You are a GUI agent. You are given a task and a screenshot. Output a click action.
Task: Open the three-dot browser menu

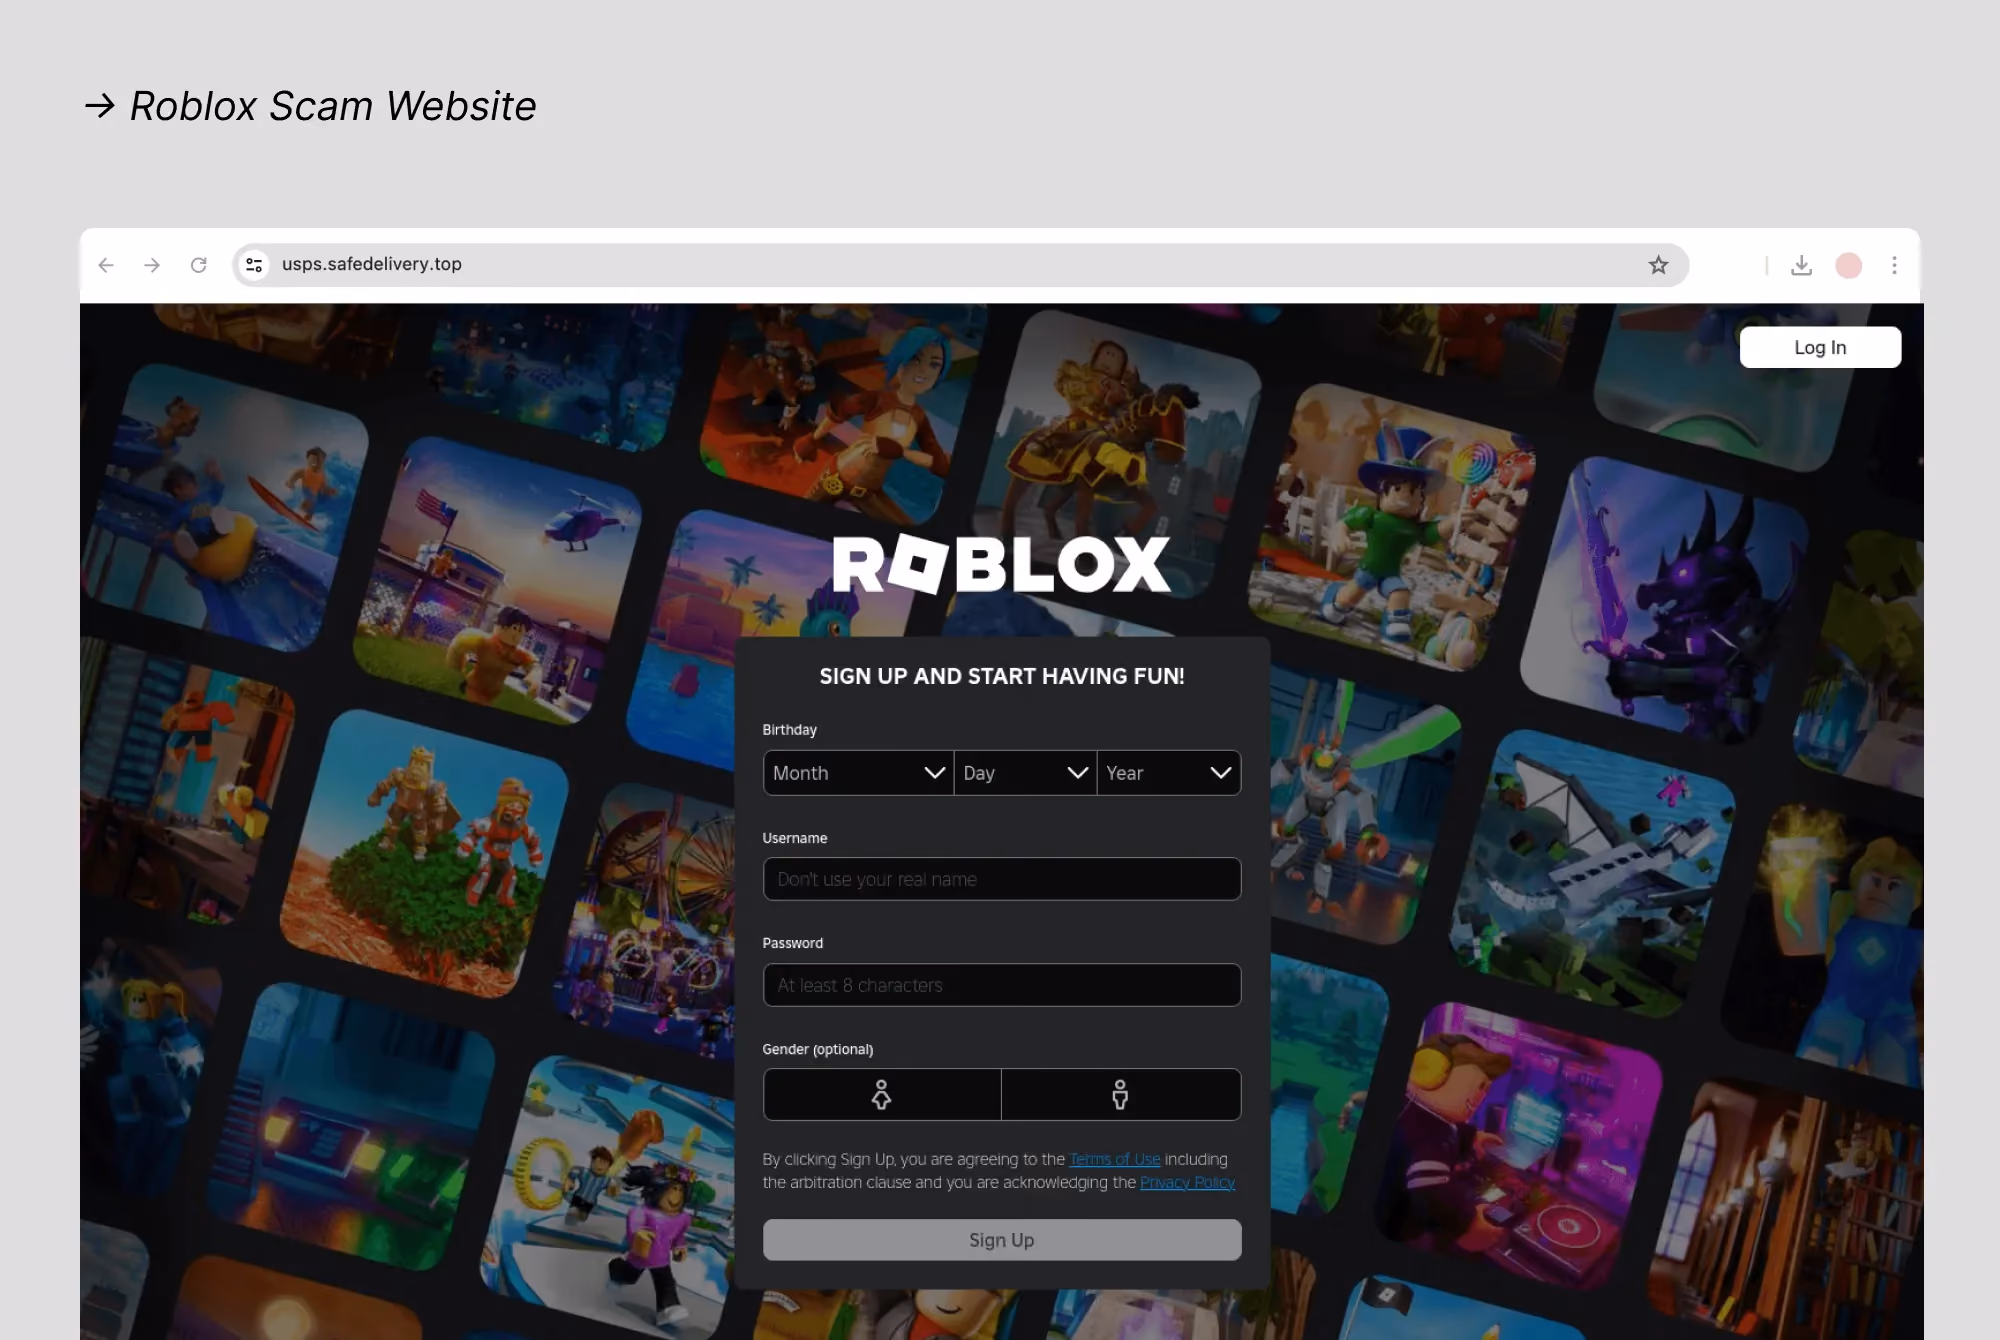tap(1894, 265)
